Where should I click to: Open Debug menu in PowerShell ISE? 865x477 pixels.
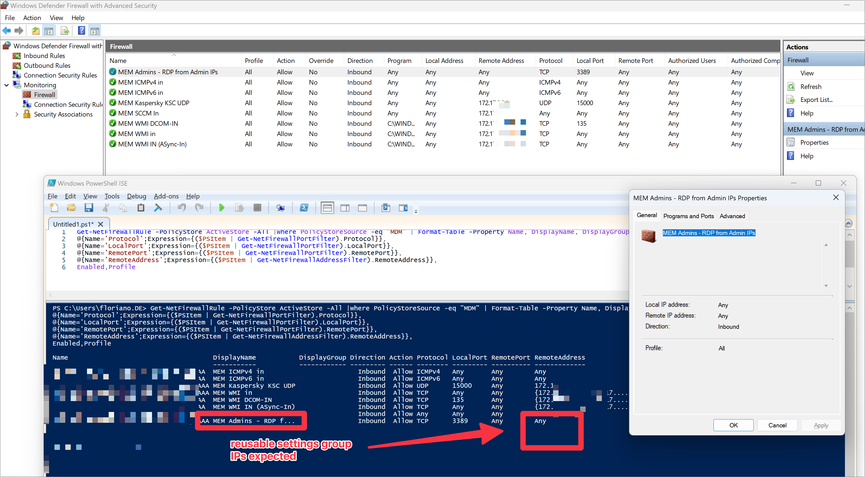click(136, 196)
